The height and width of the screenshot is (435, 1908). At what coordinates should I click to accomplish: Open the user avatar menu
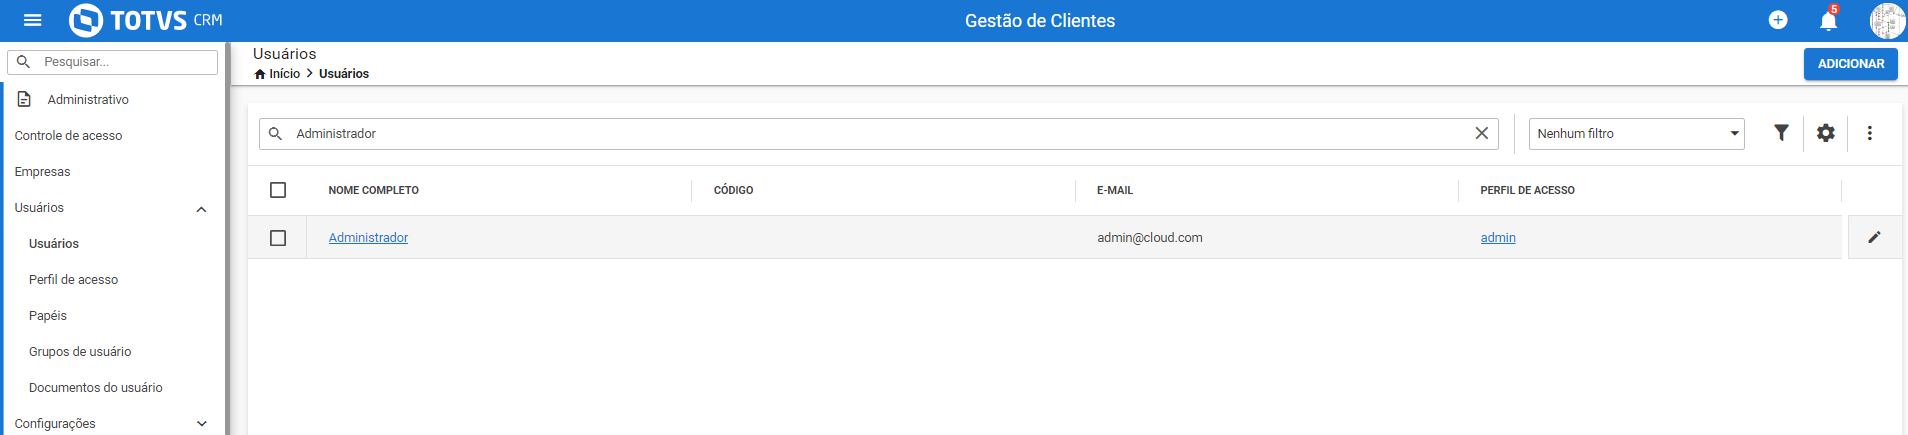click(1887, 20)
